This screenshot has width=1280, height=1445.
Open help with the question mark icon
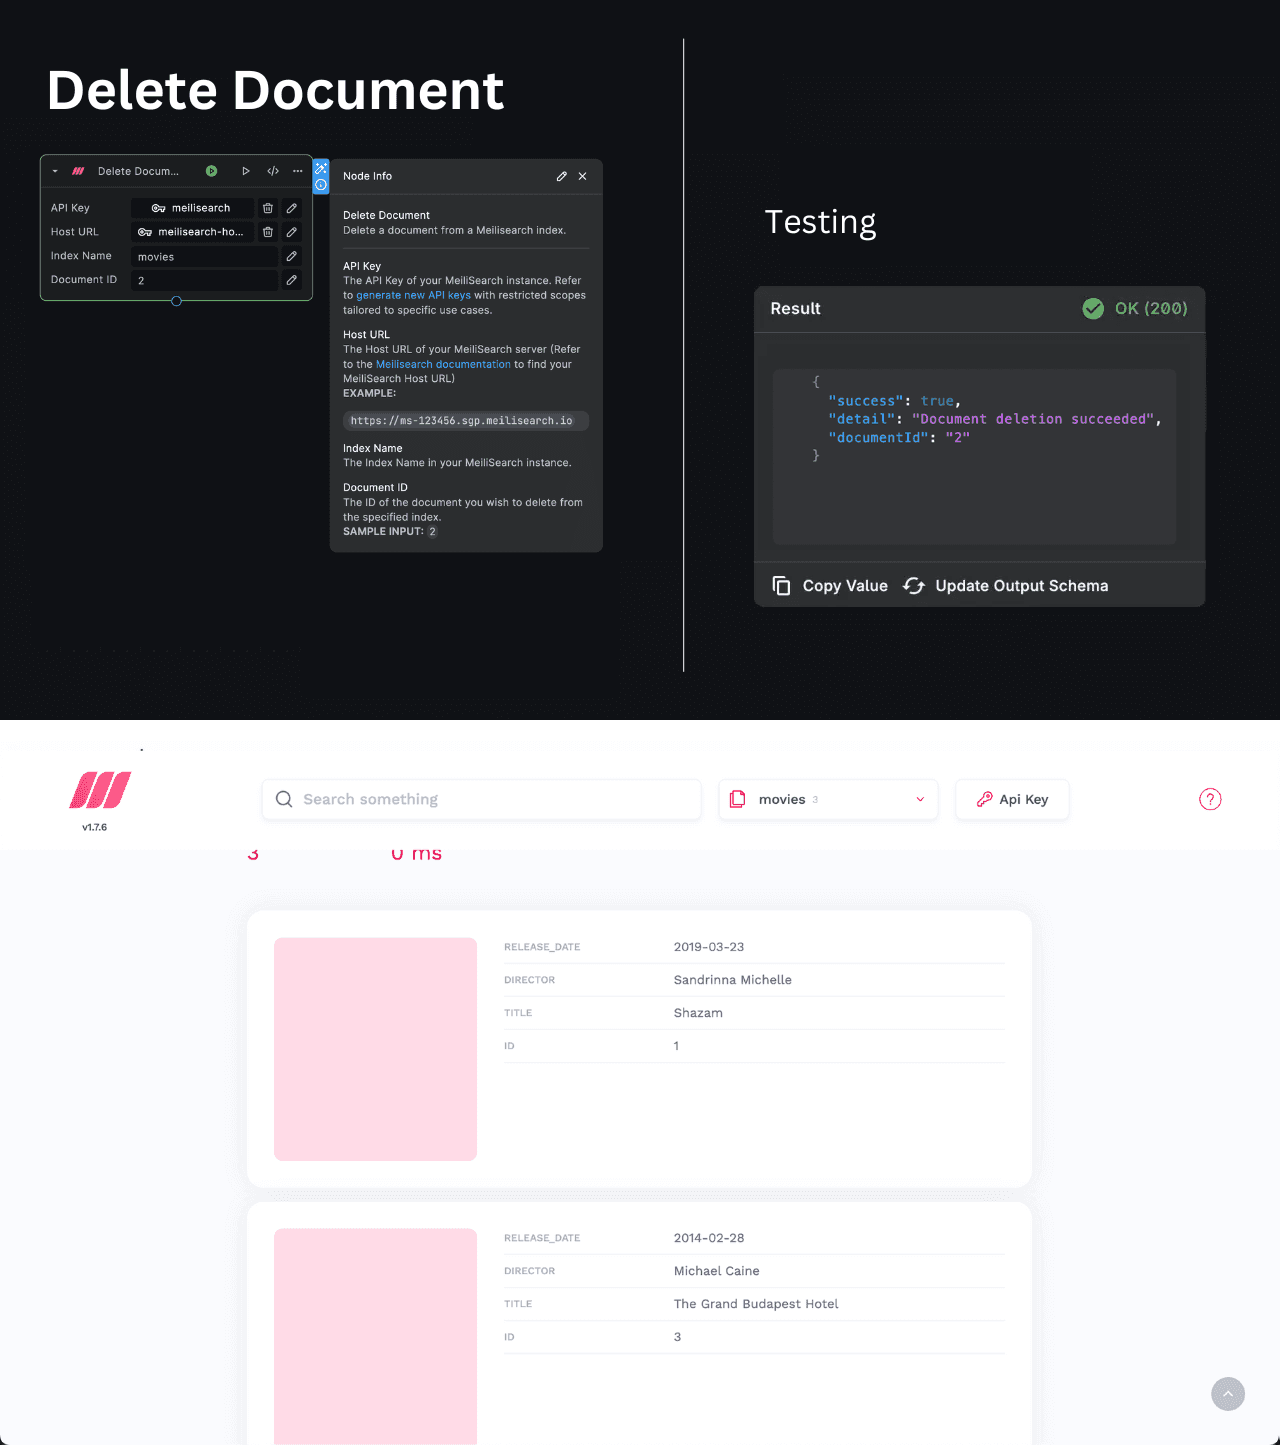[1210, 799]
